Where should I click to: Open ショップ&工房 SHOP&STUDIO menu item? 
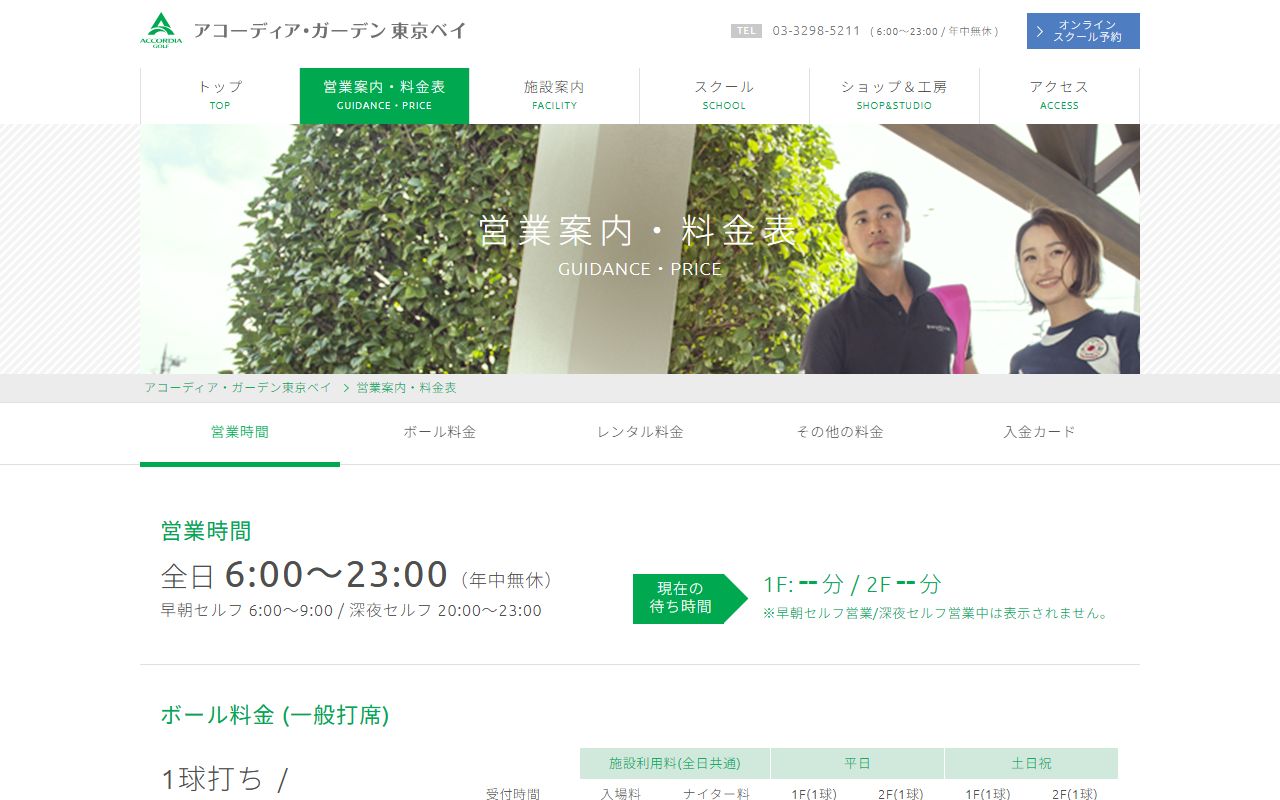coord(894,96)
